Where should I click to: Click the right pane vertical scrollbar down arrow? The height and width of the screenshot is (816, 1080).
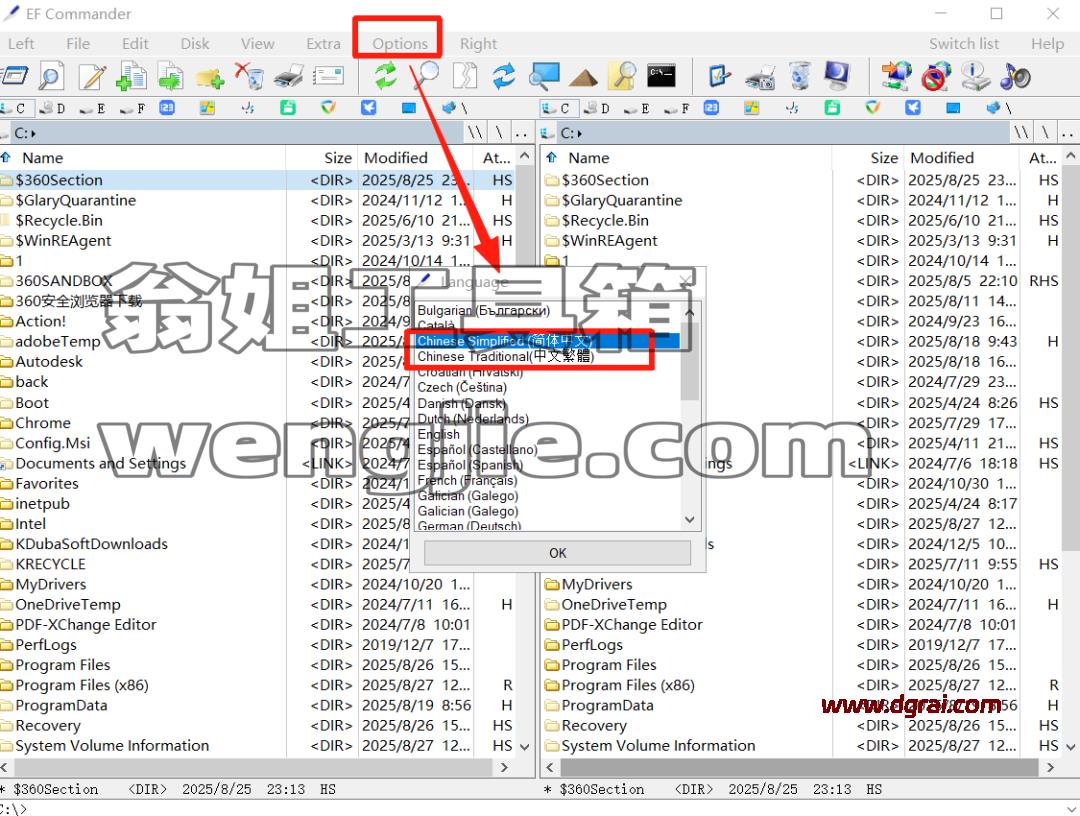click(1070, 746)
